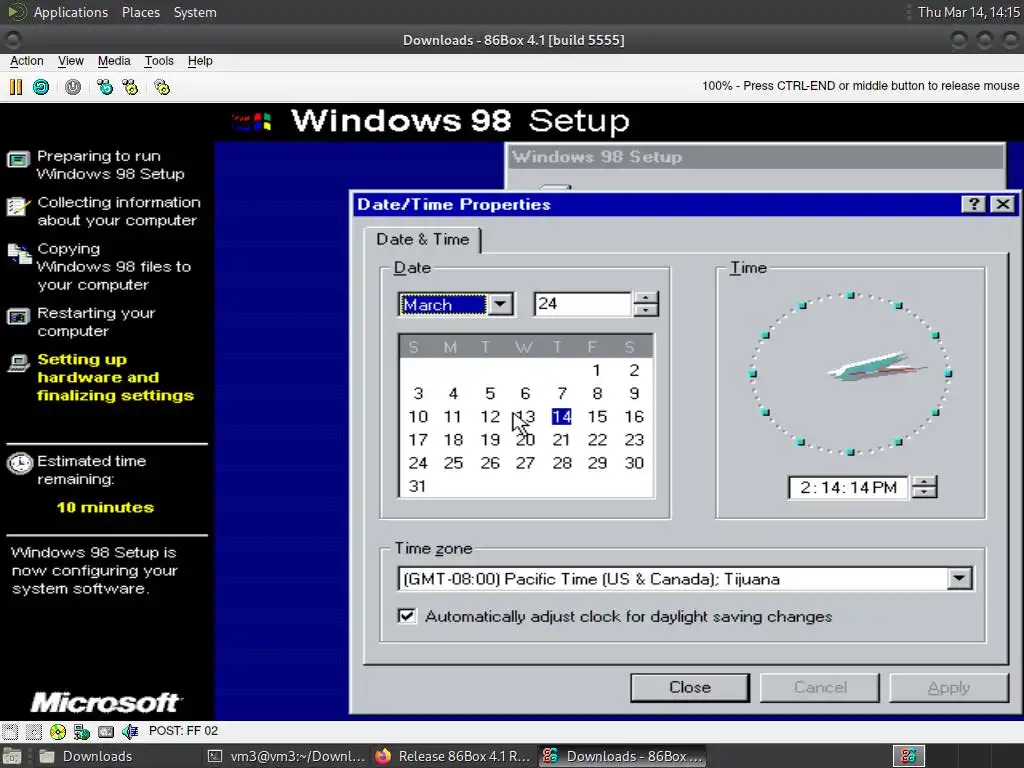Select day 30 in the calendar
1024x768 pixels.
(634, 463)
